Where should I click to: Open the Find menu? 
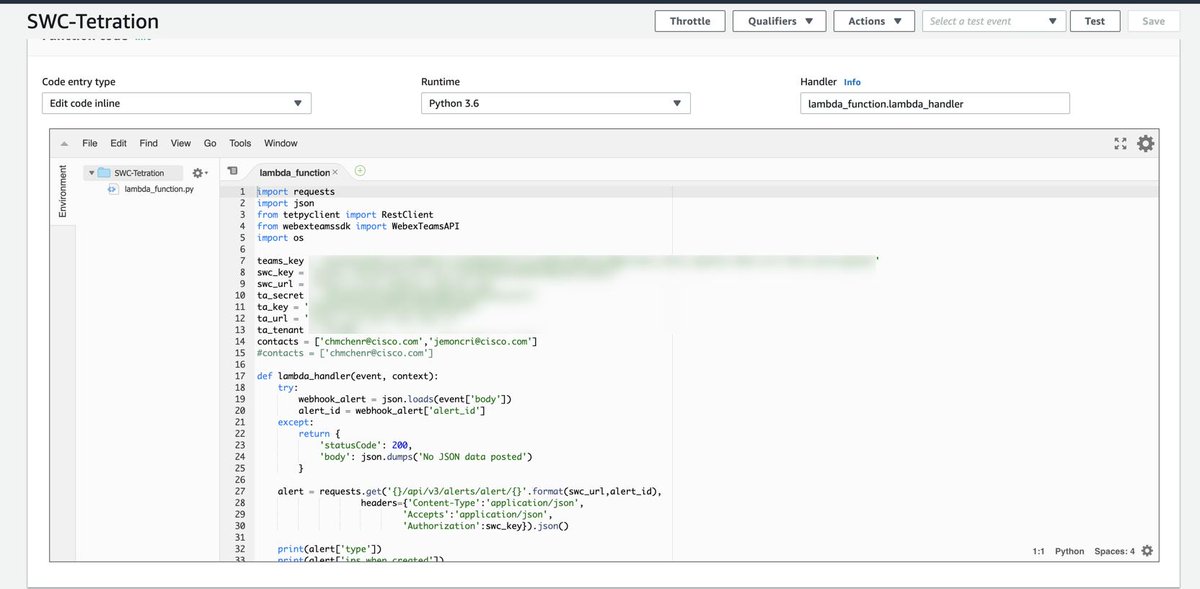(x=148, y=144)
